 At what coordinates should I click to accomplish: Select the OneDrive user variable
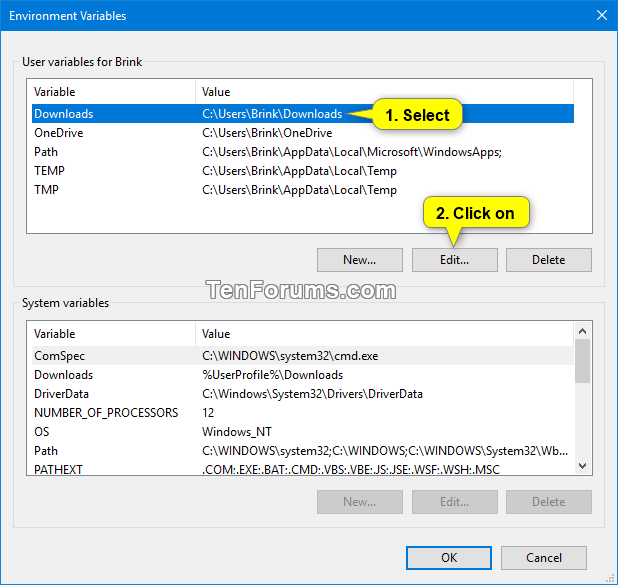coord(303,133)
